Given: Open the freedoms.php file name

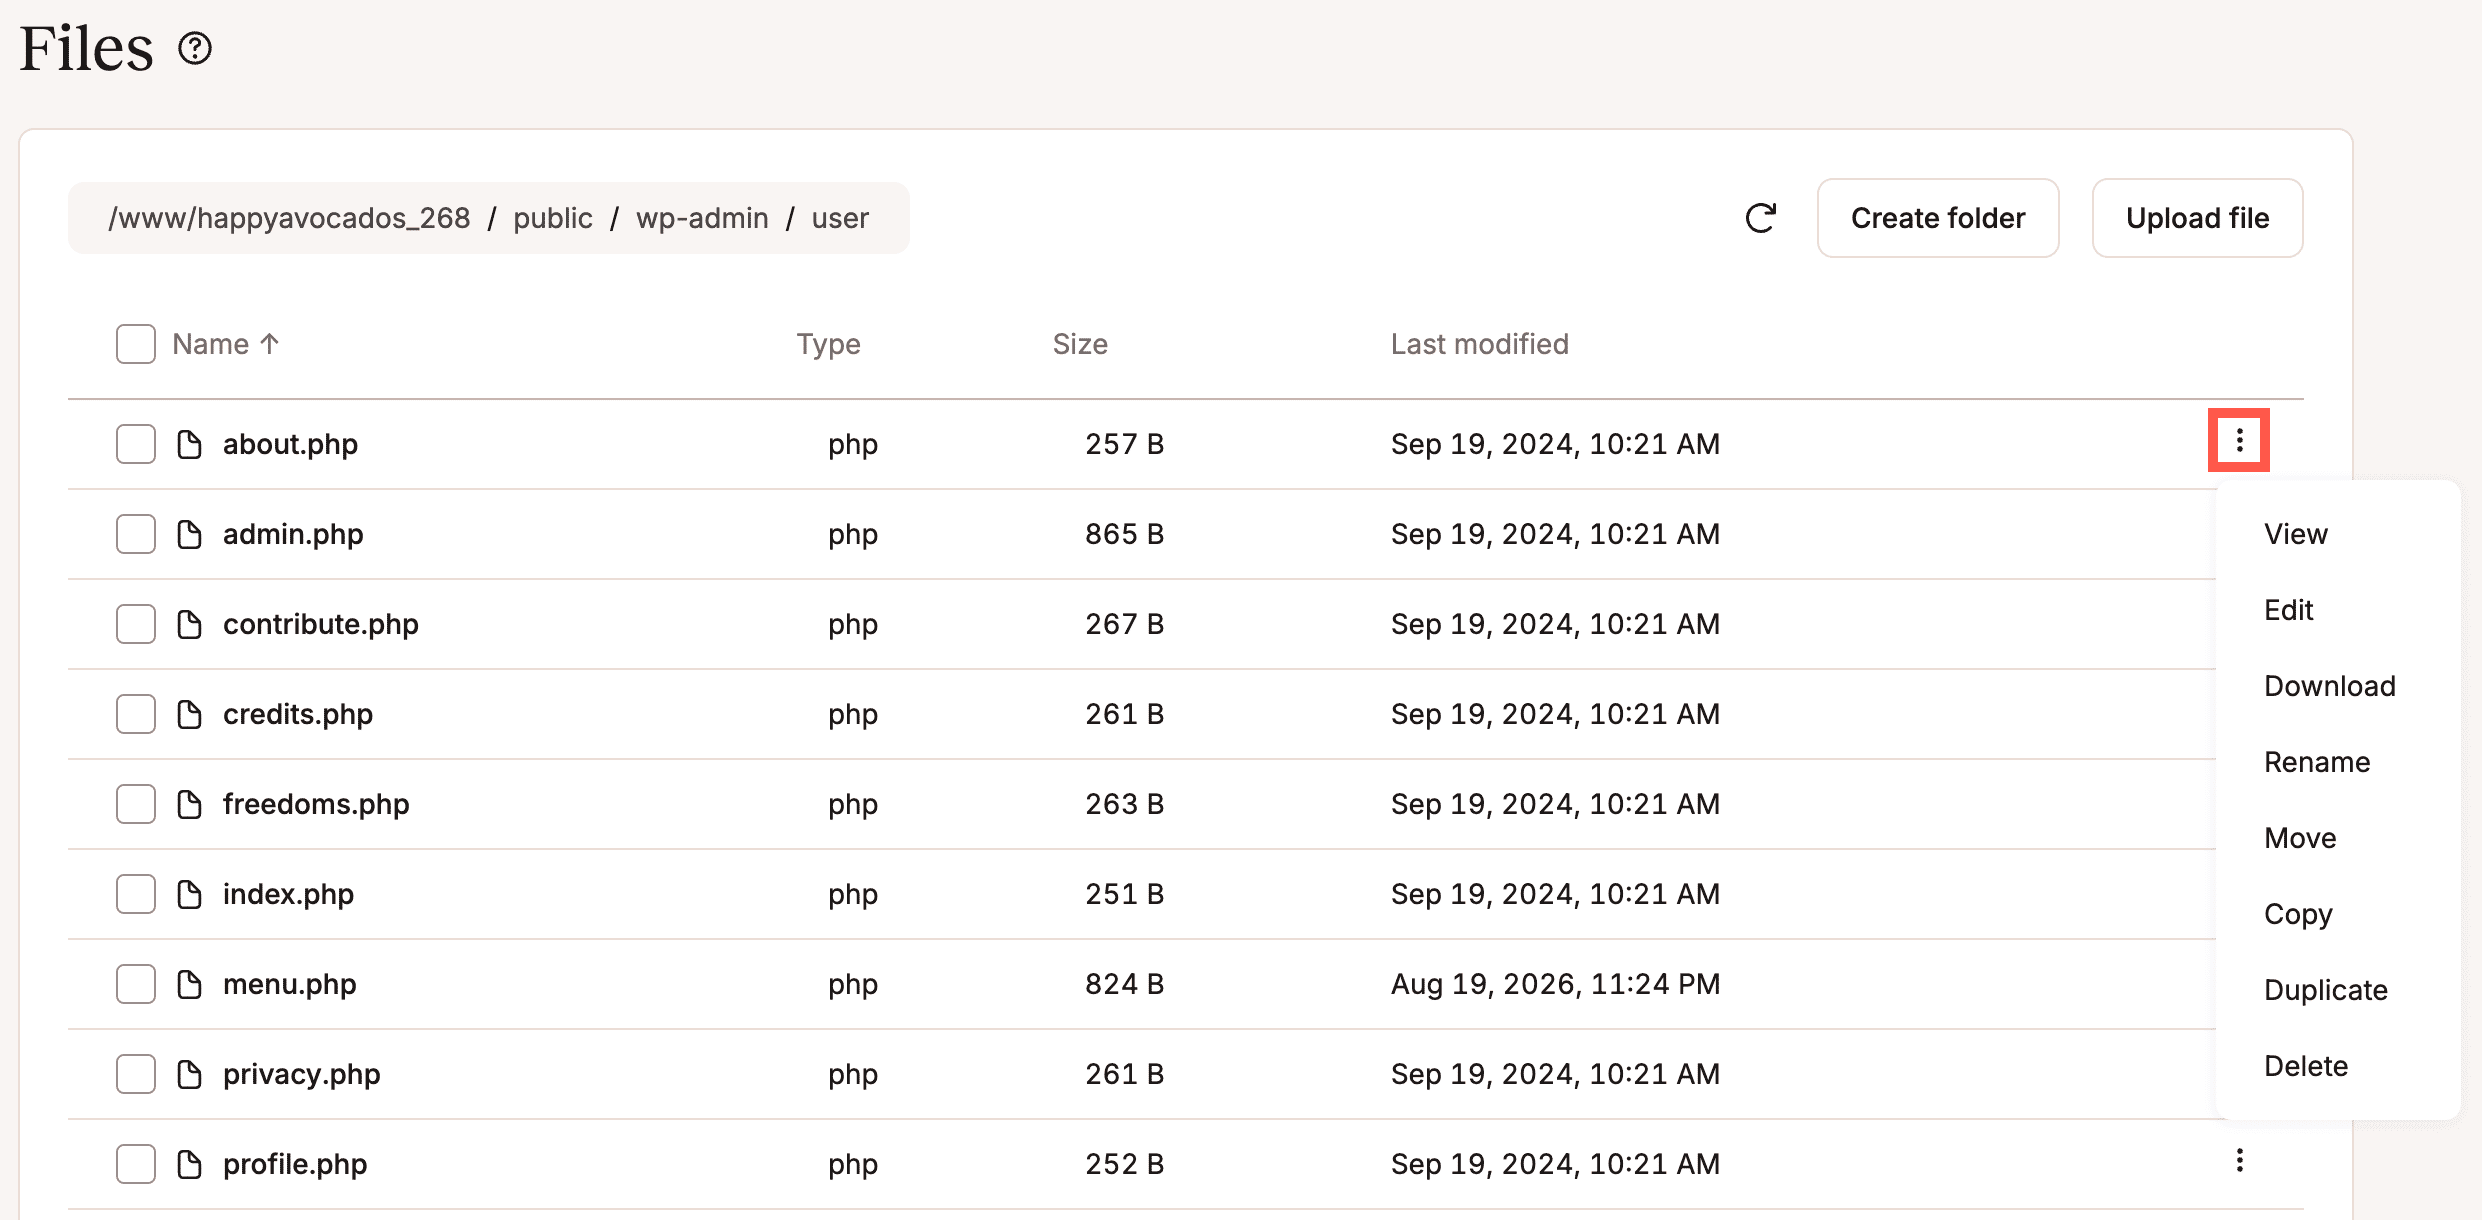Looking at the screenshot, I should click(x=316, y=804).
